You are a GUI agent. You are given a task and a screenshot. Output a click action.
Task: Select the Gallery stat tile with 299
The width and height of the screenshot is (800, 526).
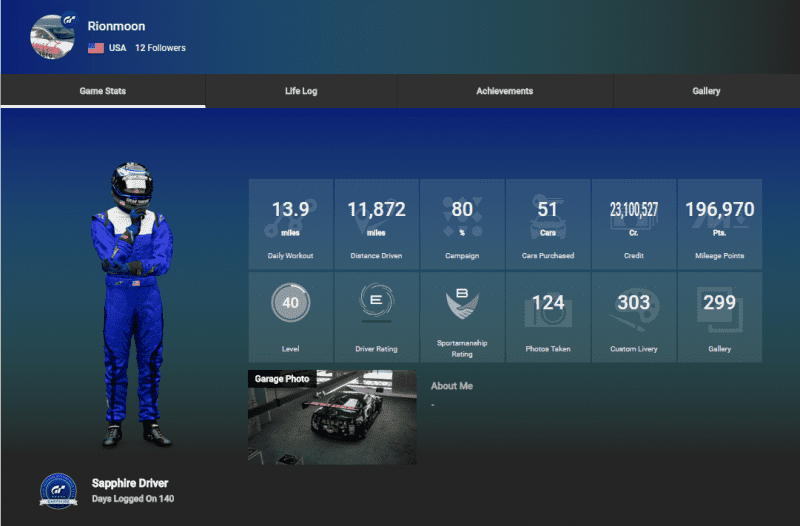pyautogui.click(x=719, y=317)
